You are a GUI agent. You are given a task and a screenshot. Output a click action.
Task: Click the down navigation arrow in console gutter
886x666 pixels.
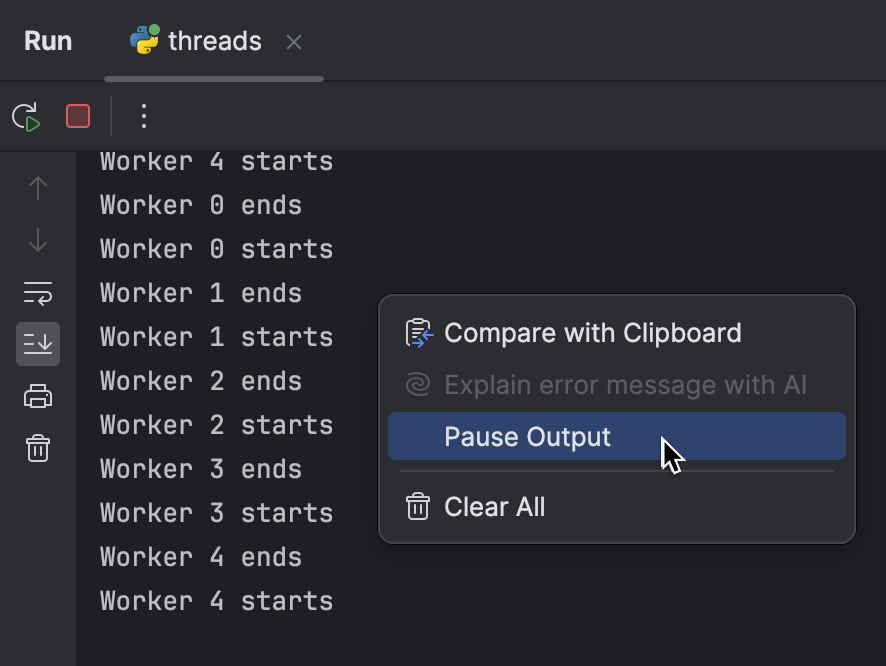point(37,240)
